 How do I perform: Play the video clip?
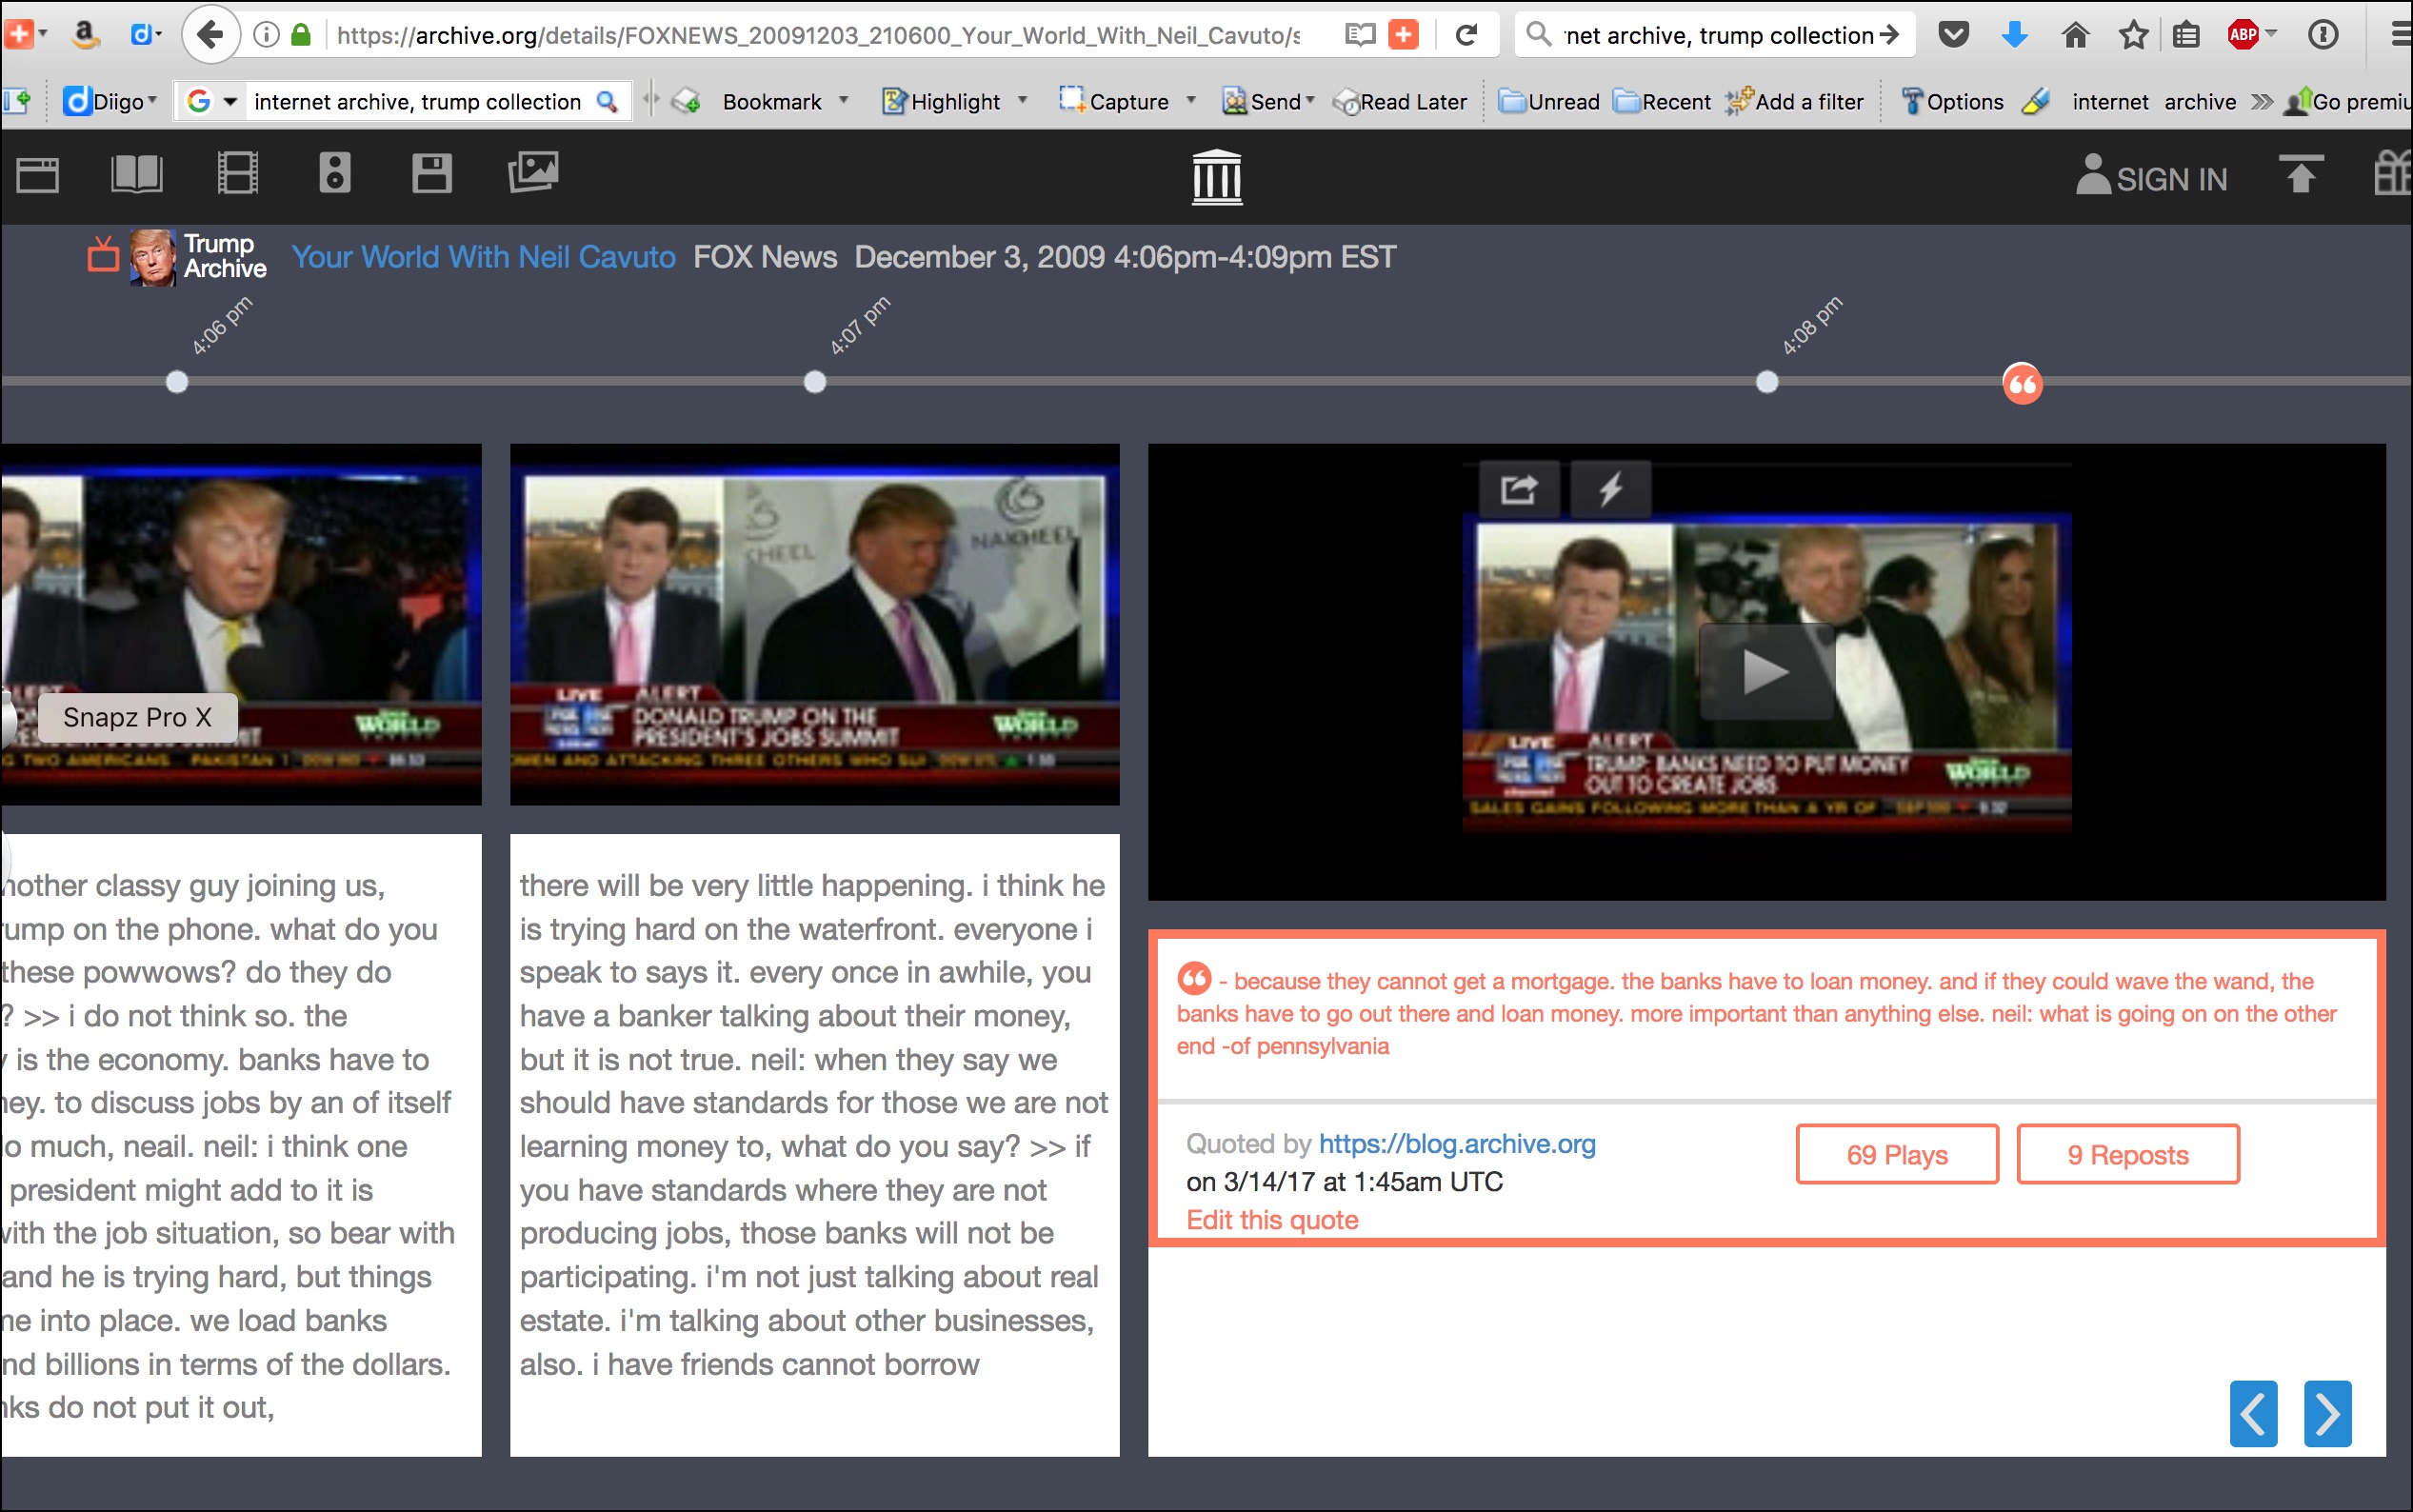click(1765, 671)
